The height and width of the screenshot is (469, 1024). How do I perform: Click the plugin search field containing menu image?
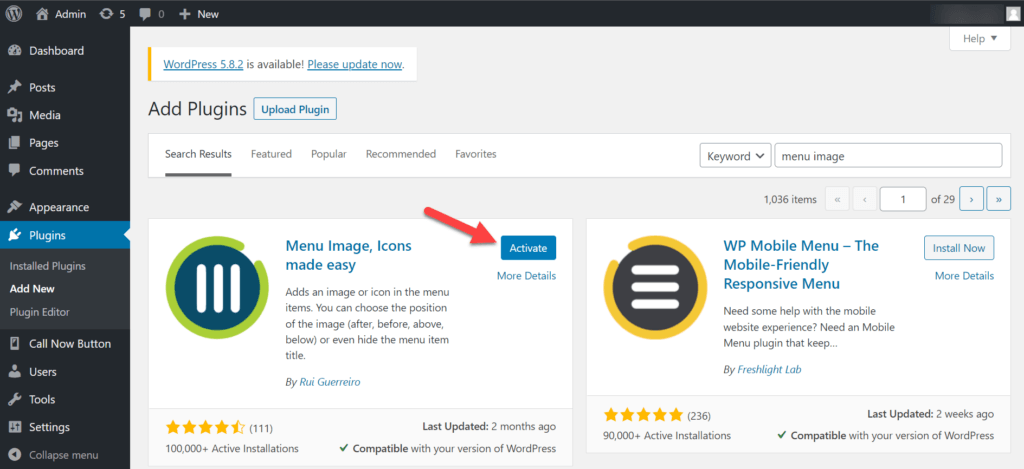click(888, 156)
